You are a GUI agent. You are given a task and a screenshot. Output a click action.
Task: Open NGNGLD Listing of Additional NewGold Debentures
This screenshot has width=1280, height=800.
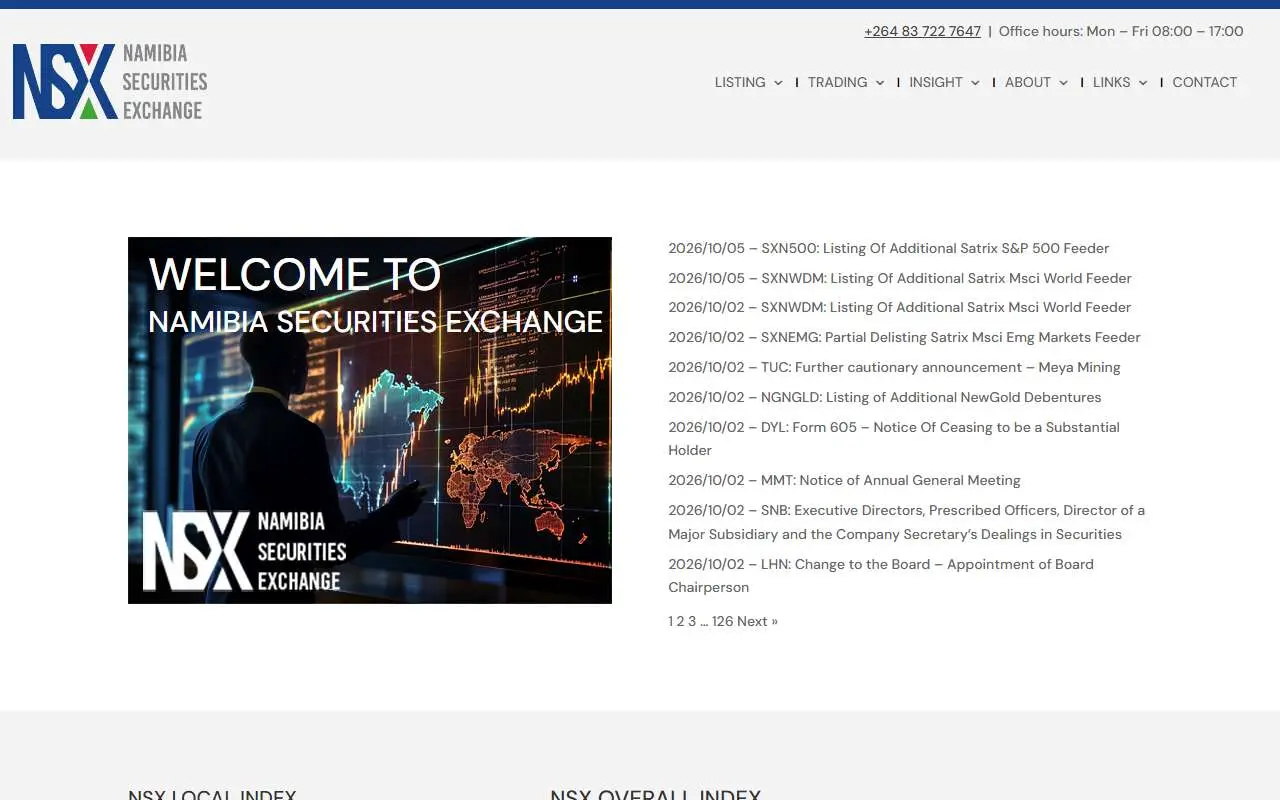pyautogui.click(x=885, y=397)
